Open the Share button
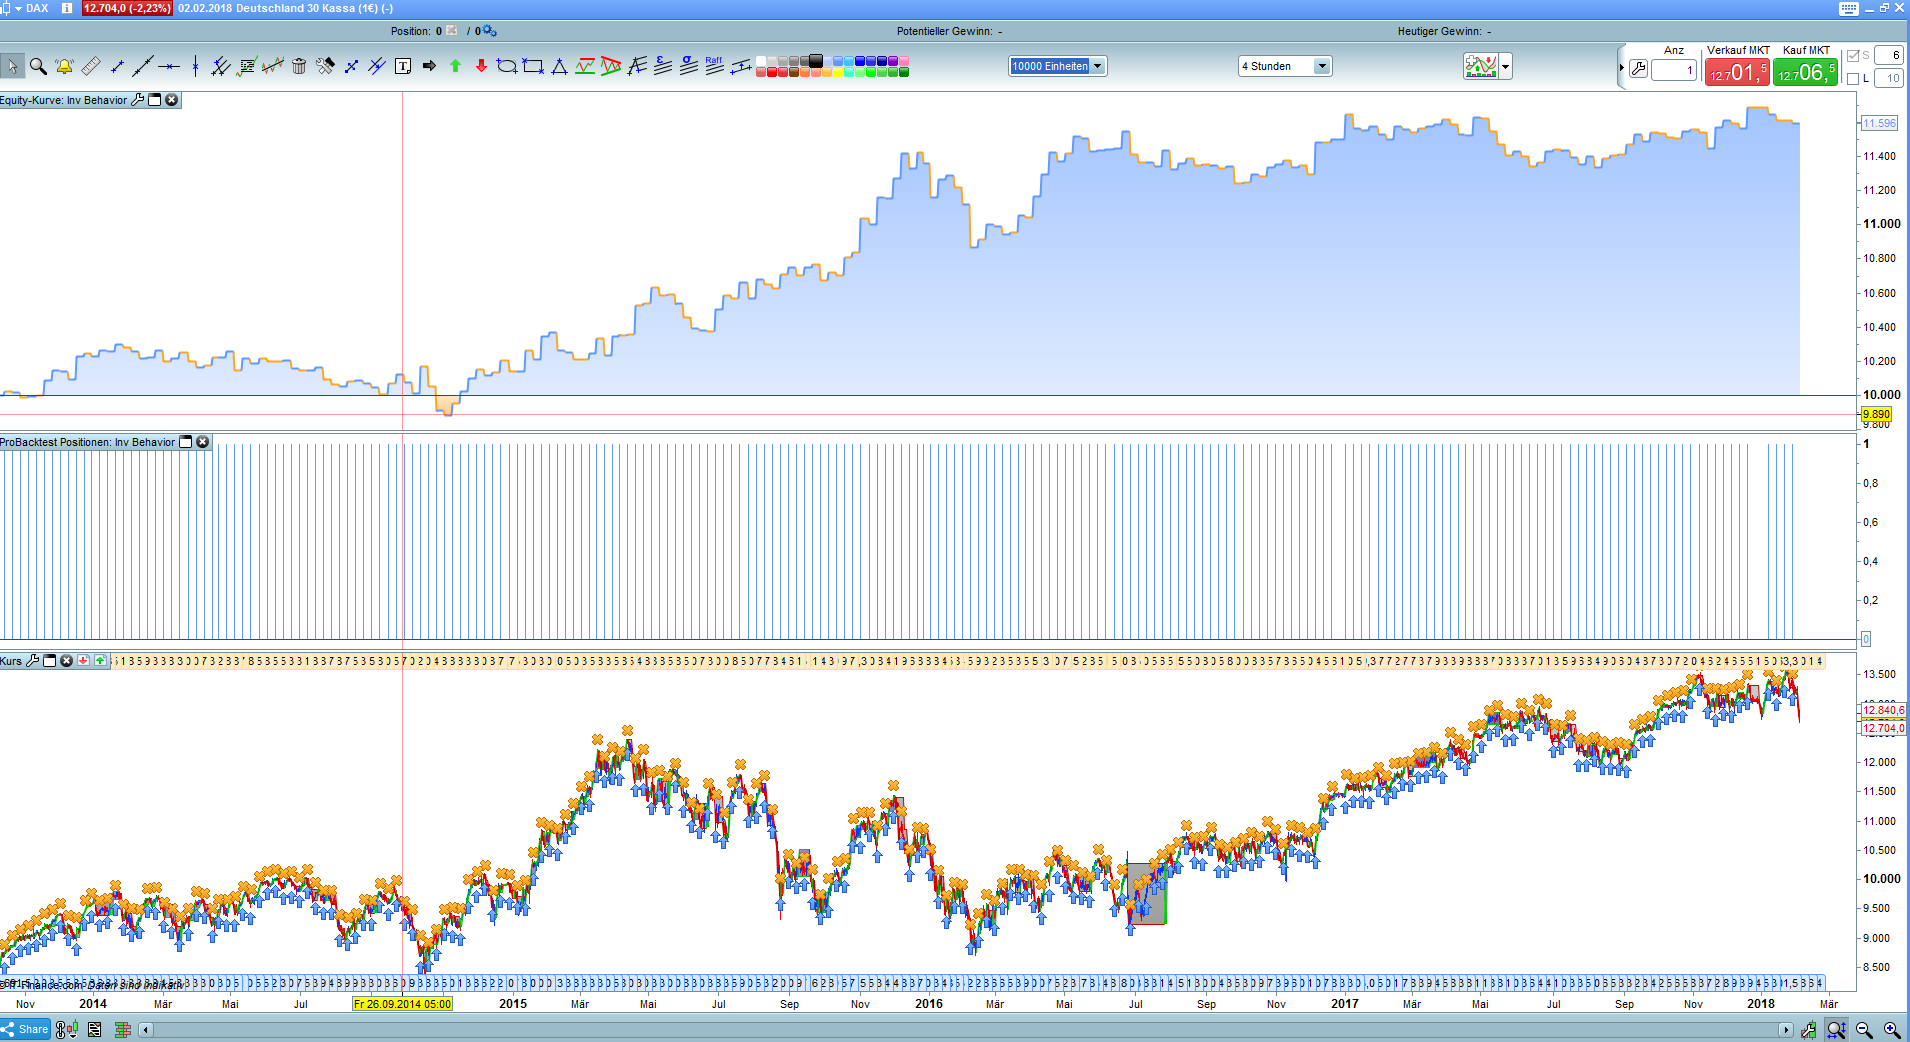This screenshot has width=1910, height=1042. 25,1029
